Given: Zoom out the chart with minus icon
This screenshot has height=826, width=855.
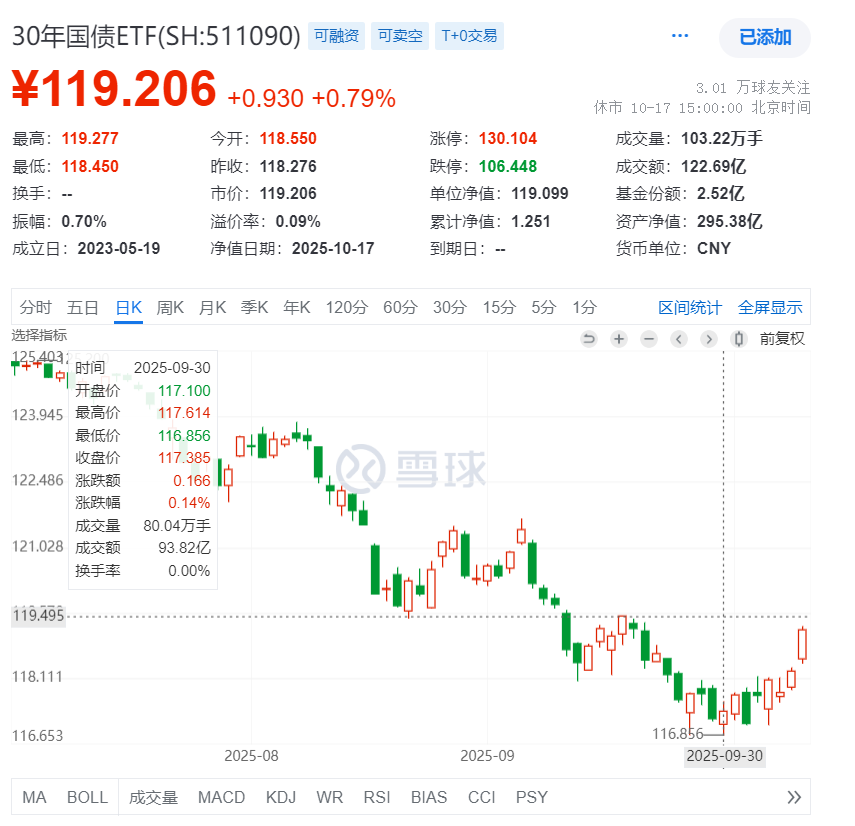Looking at the screenshot, I should (x=648, y=339).
